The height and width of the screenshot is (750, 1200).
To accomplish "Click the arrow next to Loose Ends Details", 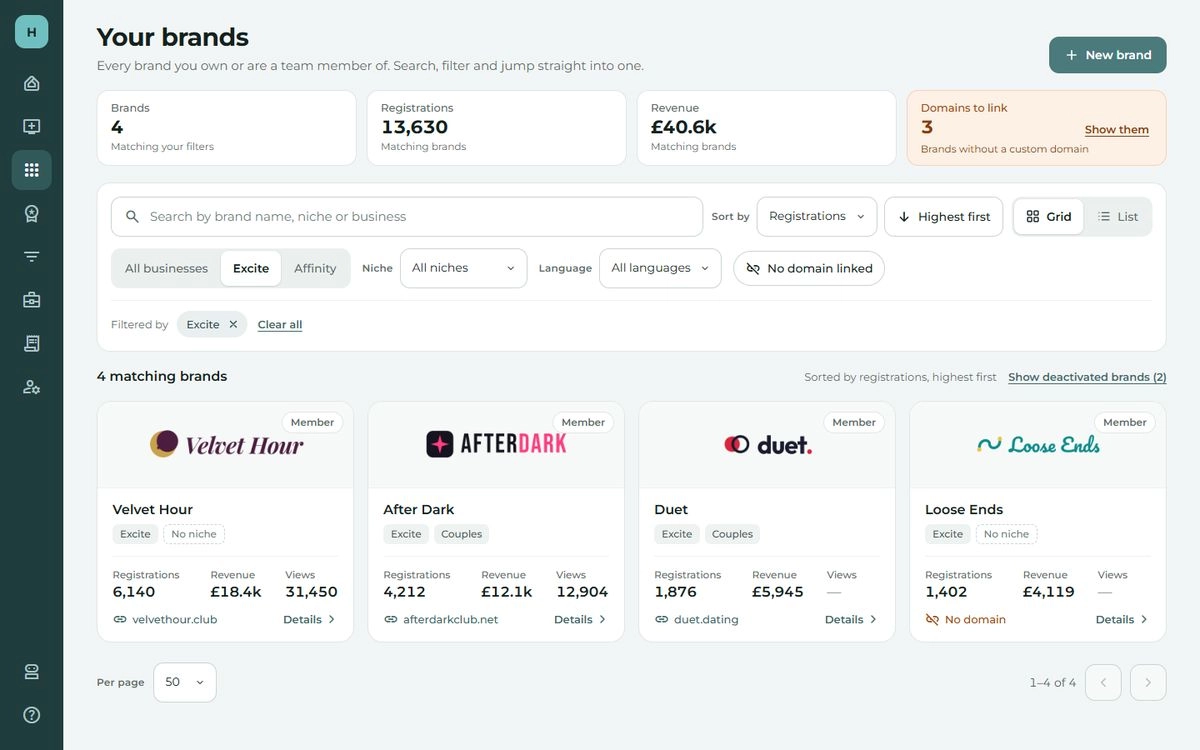I will point(1145,620).
